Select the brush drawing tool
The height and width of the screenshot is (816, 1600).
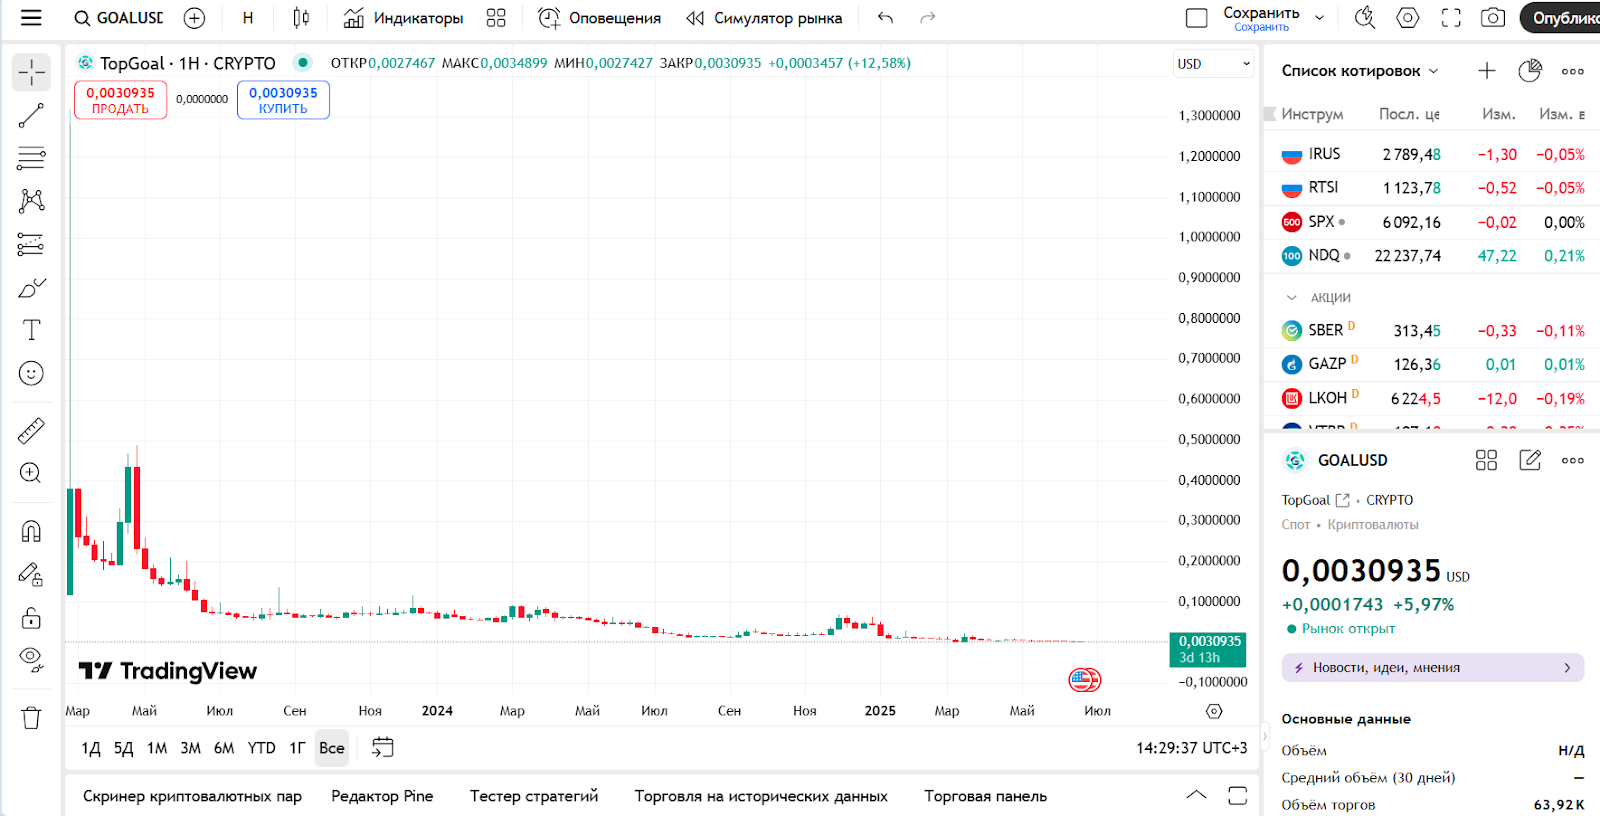31,288
